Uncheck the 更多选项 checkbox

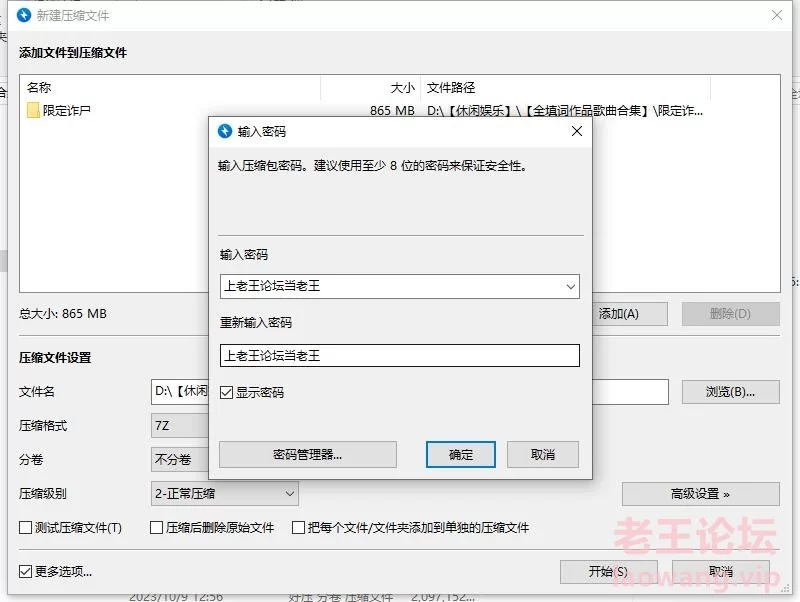(x=26, y=572)
